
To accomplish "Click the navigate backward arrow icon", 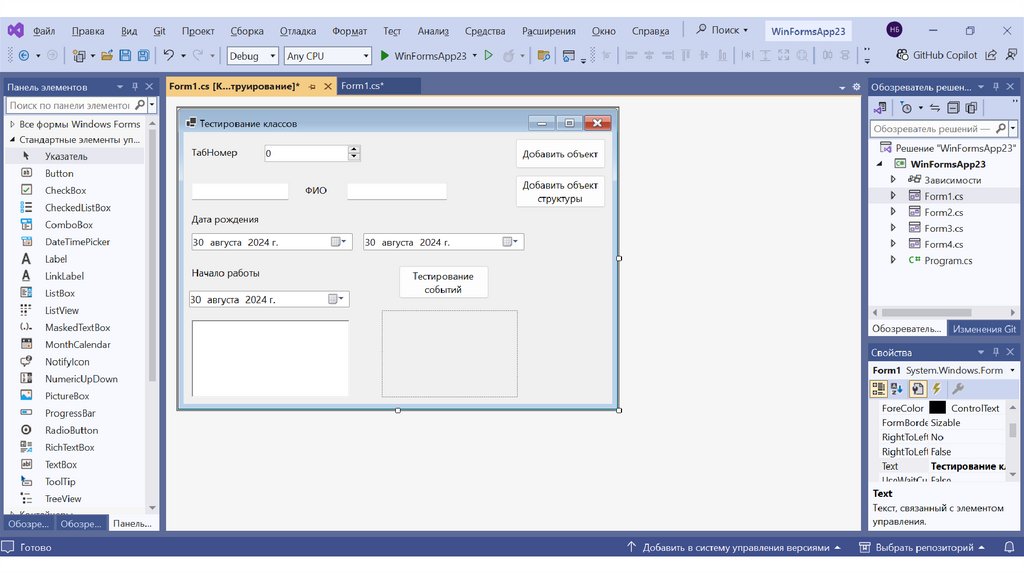I will 24,56.
